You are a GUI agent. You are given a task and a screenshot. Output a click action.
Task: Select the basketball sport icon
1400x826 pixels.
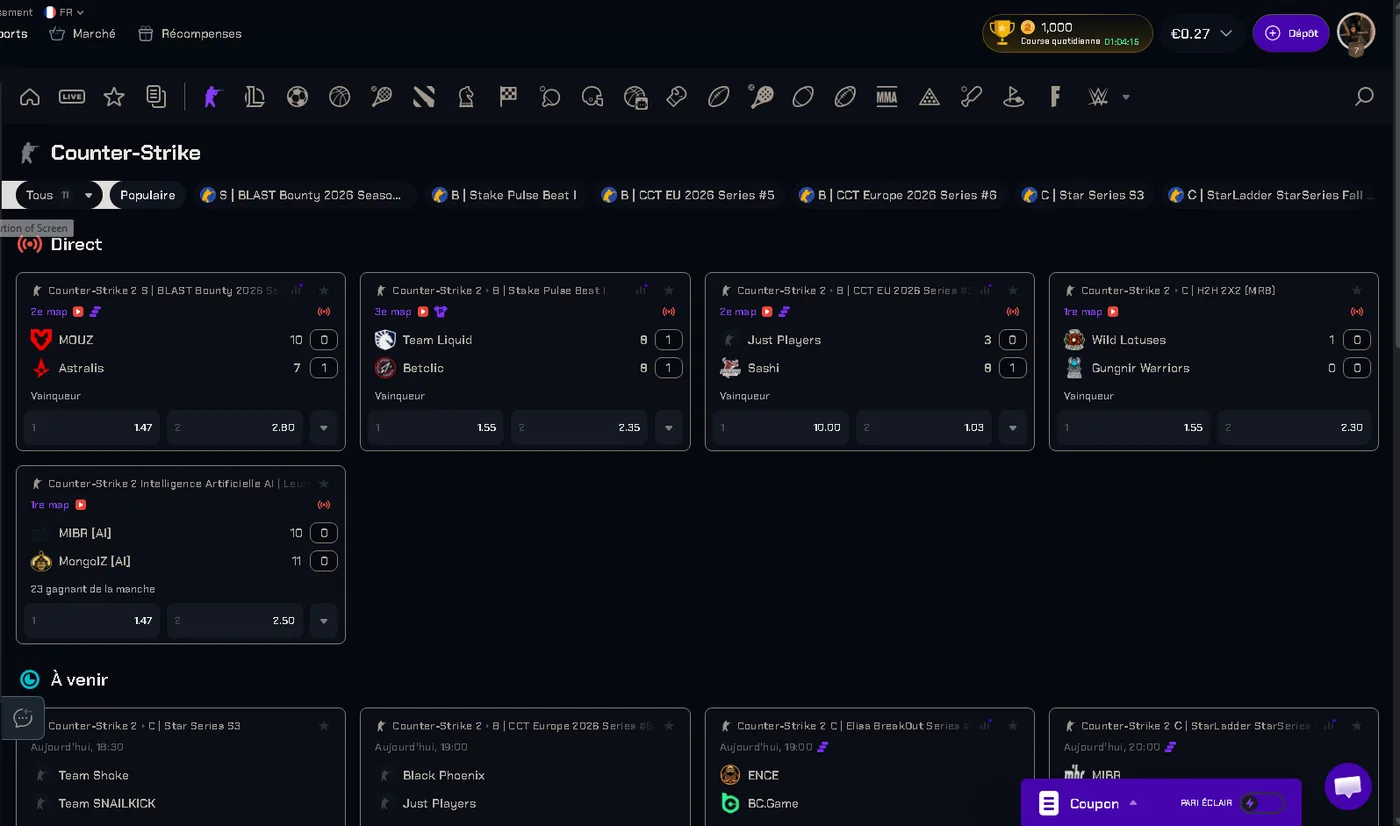(x=339, y=97)
